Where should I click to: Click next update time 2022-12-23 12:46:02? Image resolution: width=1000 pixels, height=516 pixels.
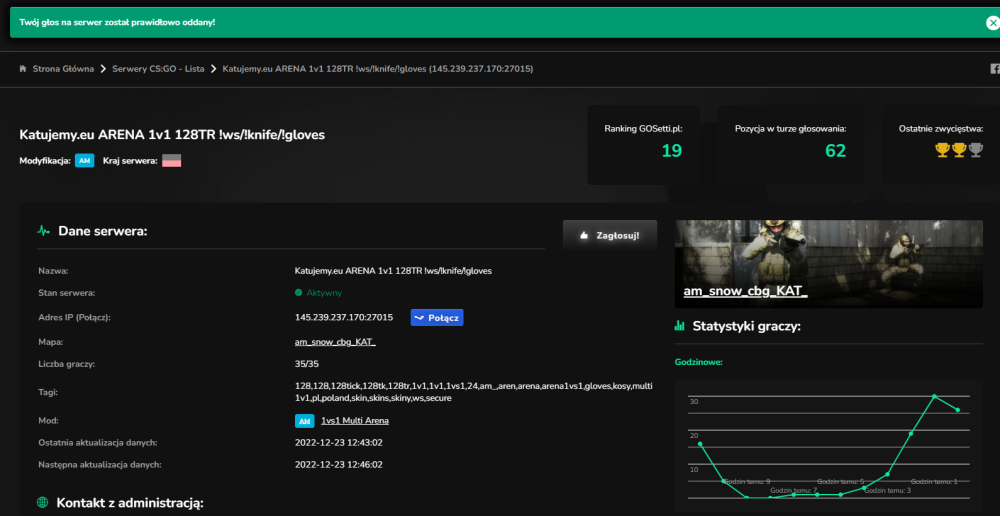point(339,464)
